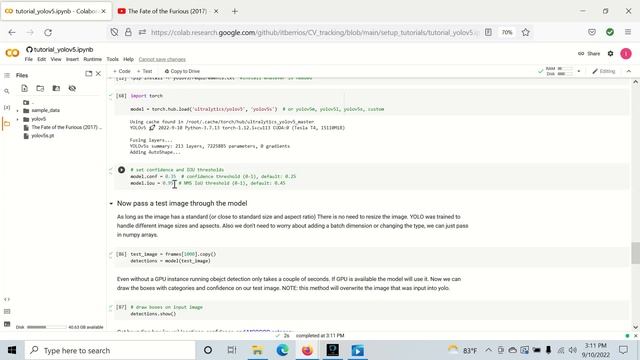
Task: Open the View menu
Action: (56, 59)
